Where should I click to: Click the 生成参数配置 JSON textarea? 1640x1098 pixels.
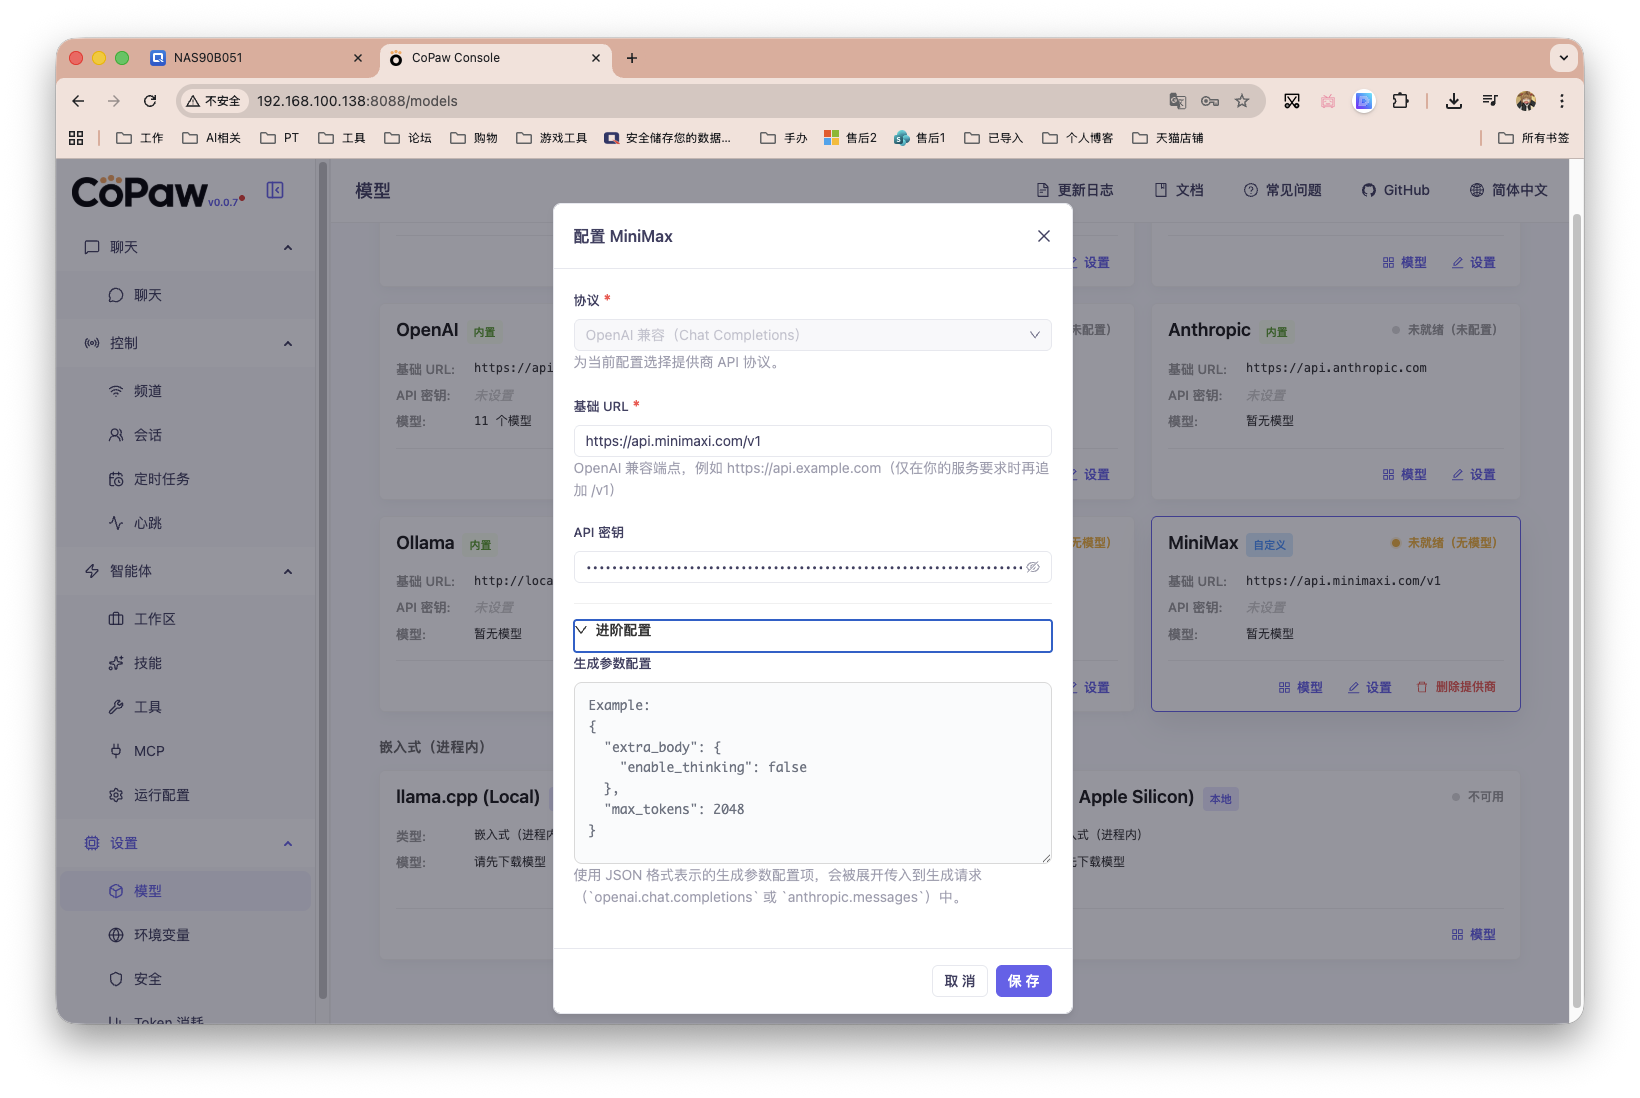coord(812,773)
